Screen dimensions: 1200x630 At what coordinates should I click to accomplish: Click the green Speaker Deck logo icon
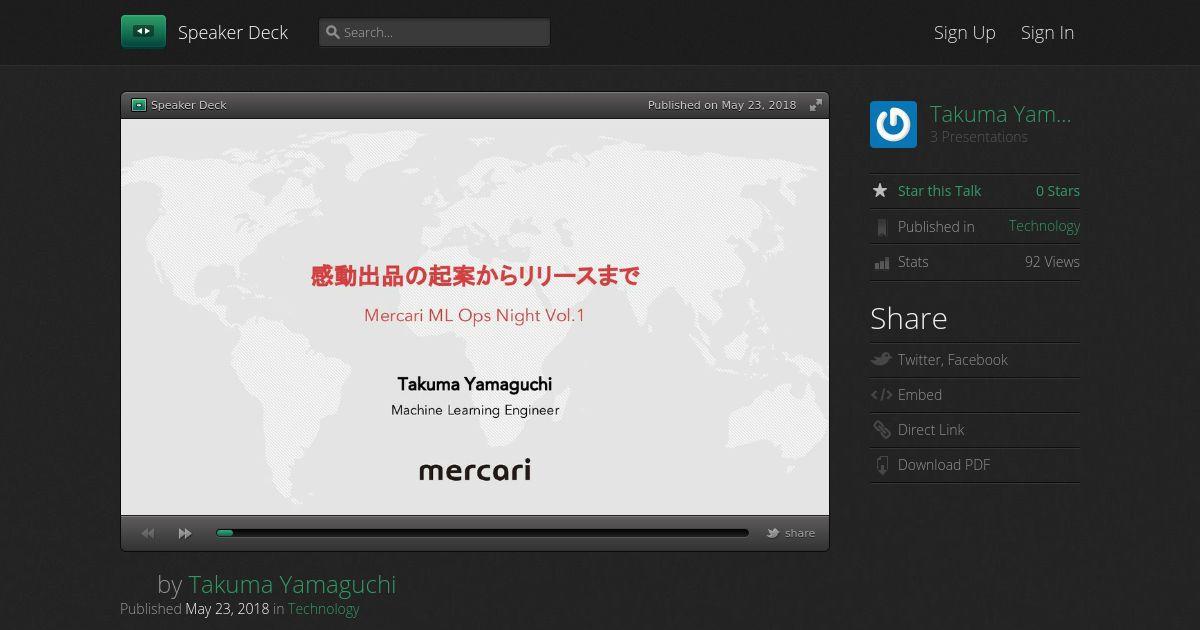tap(143, 32)
